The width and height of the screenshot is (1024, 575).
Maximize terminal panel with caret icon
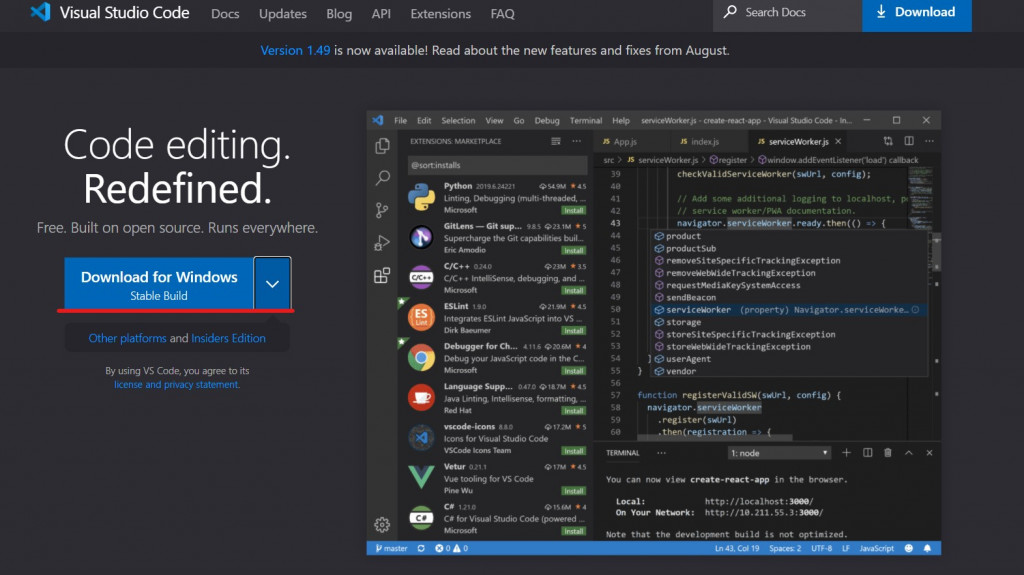coord(908,453)
